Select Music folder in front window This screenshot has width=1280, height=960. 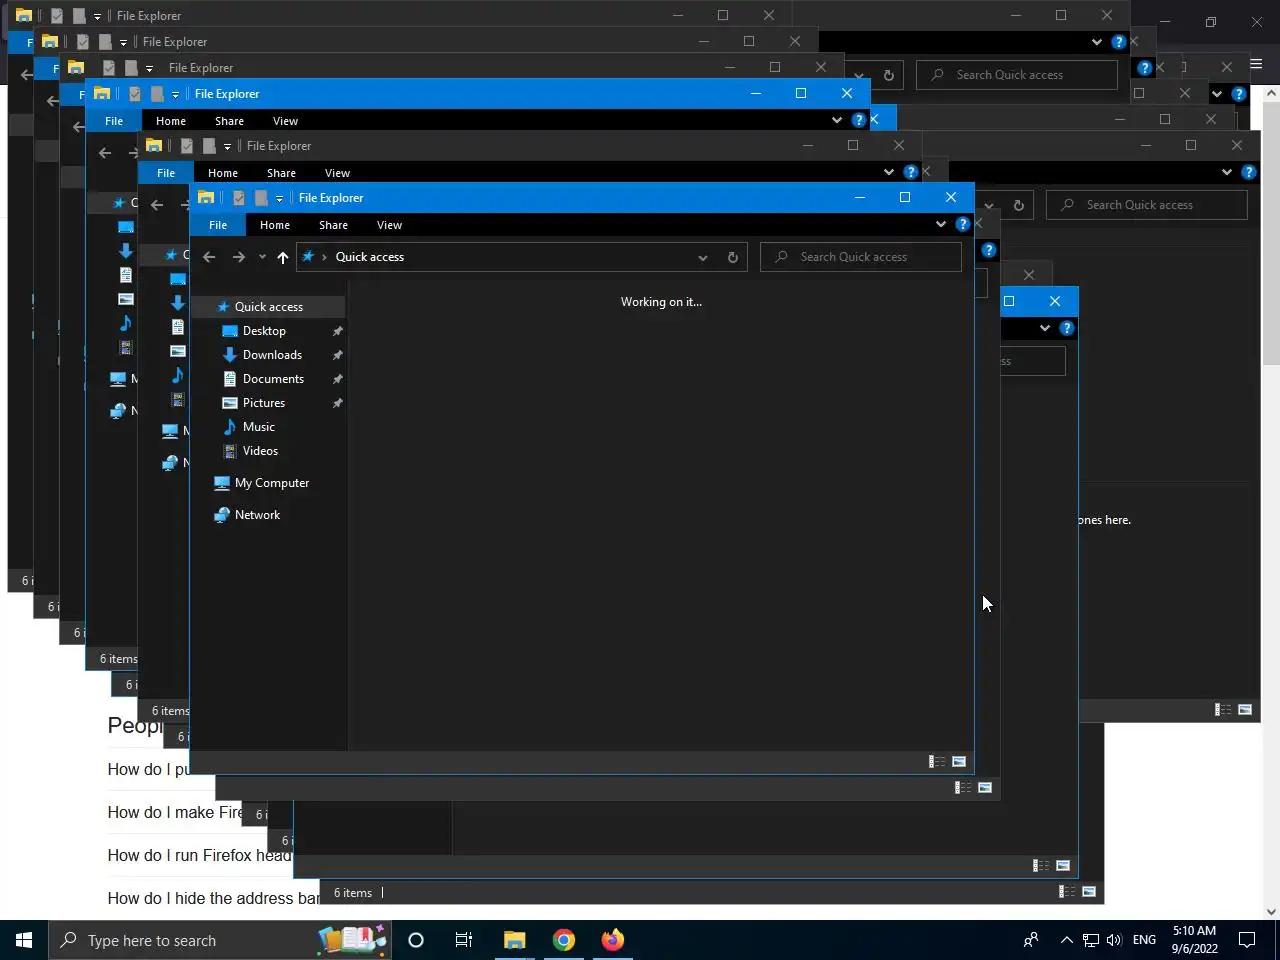258,427
